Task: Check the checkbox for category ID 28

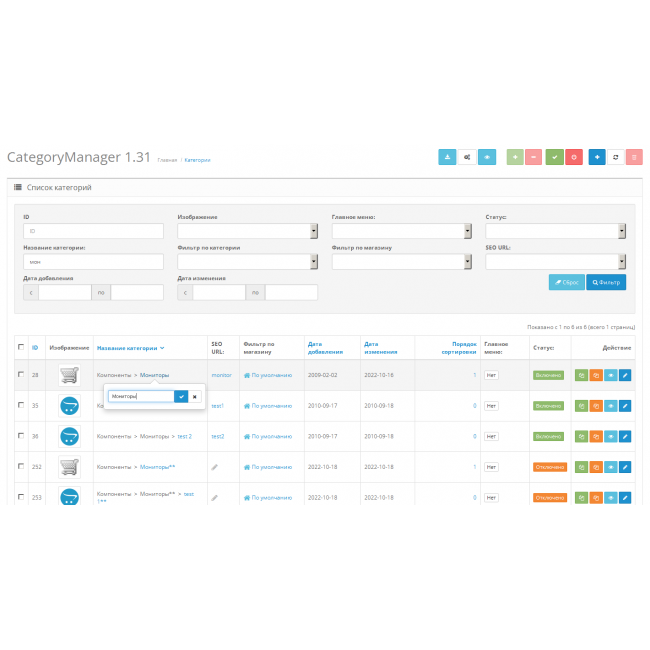Action: pyautogui.click(x=21, y=375)
